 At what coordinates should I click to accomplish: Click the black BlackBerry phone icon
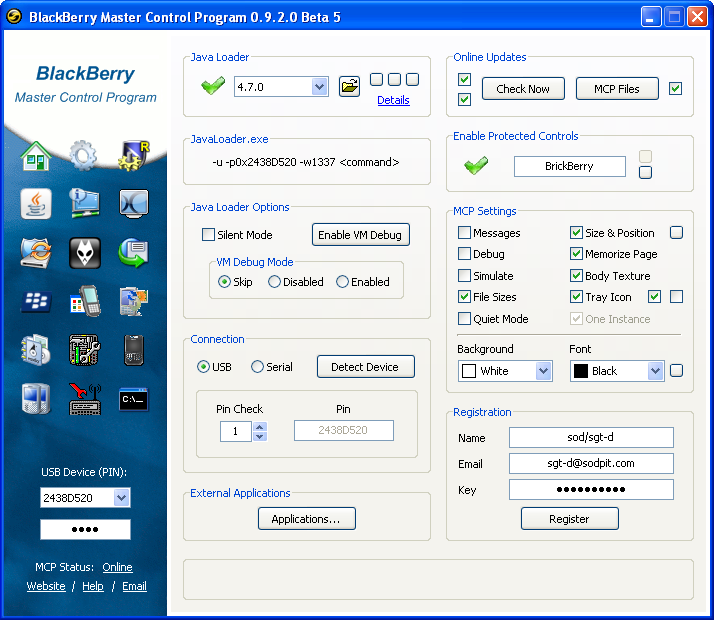[x=134, y=350]
